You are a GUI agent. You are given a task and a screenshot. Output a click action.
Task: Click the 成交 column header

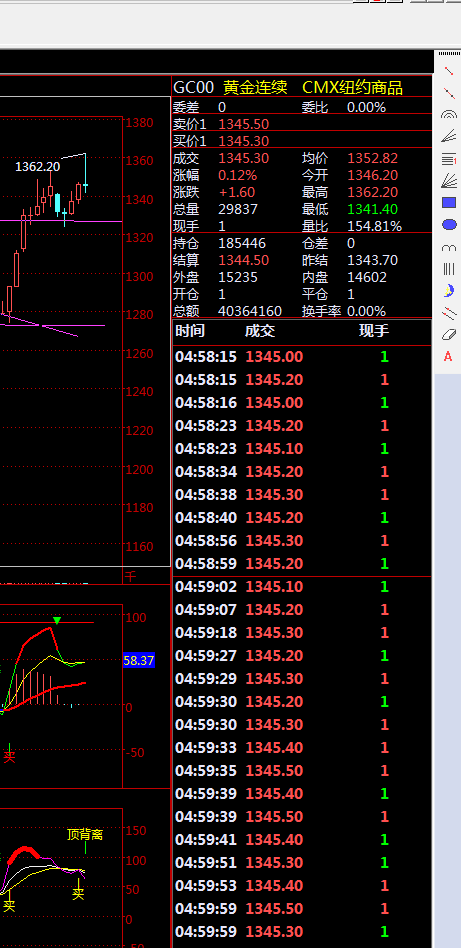[260, 331]
